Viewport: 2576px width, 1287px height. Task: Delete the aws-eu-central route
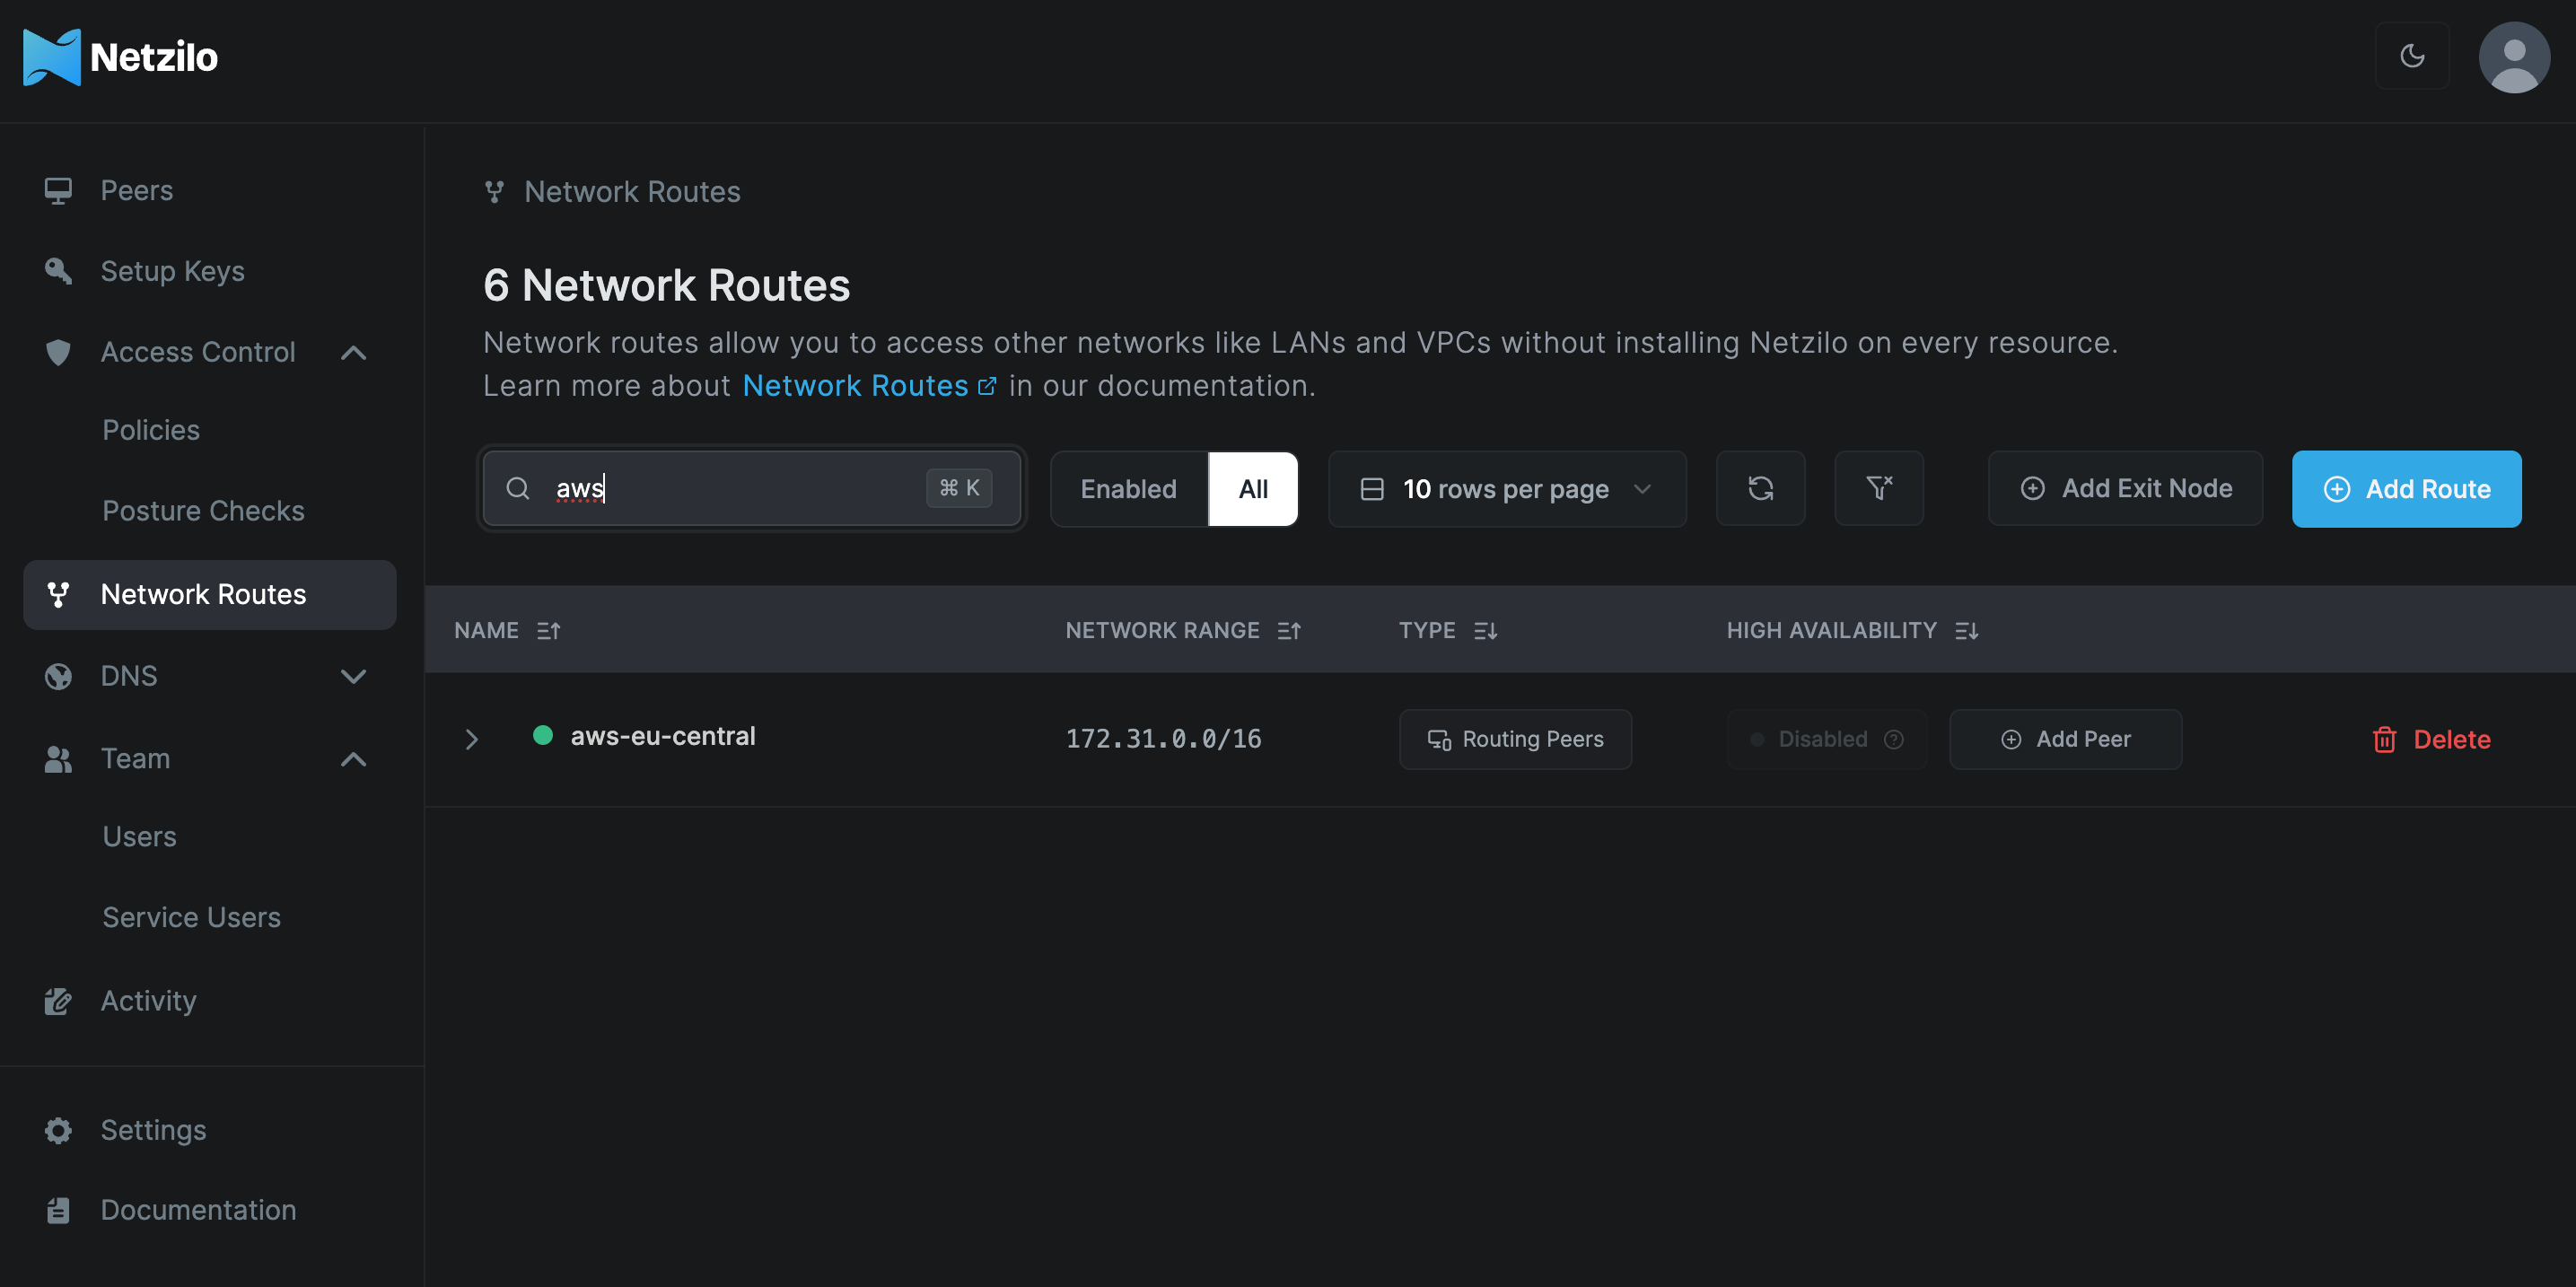pos(2431,739)
